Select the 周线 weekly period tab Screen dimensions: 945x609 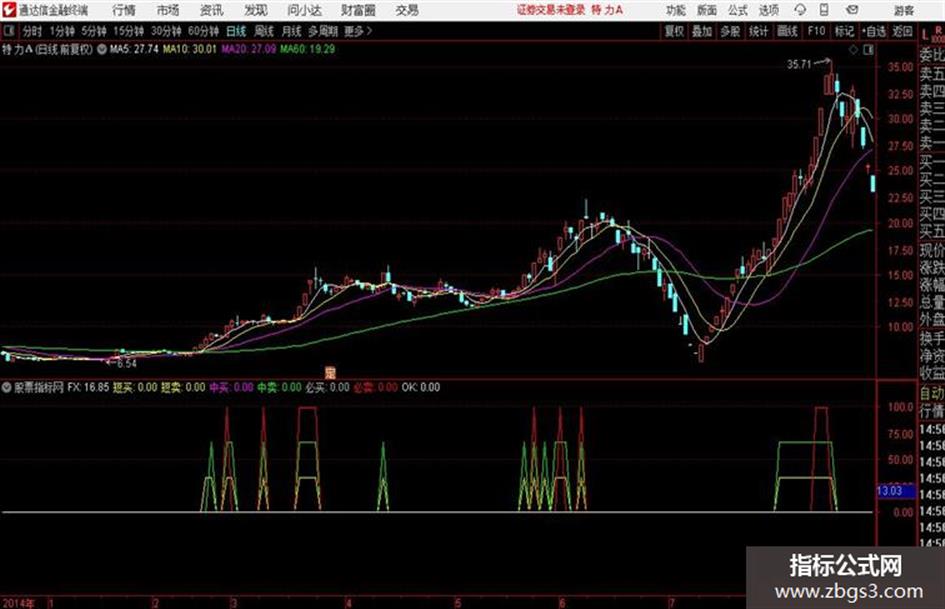pos(264,31)
